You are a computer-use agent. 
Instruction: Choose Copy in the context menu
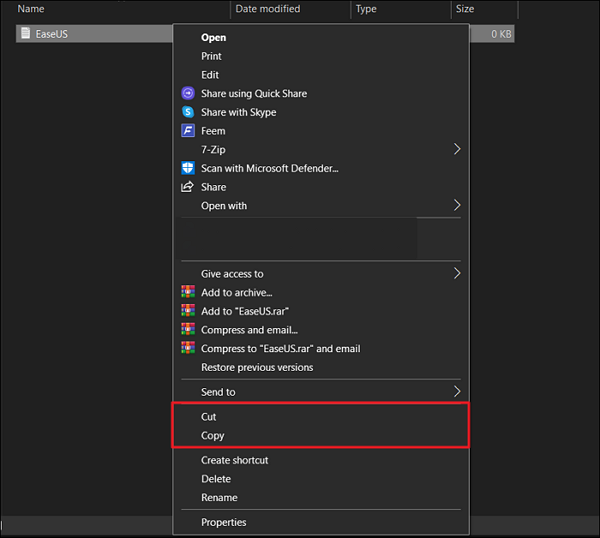click(213, 436)
